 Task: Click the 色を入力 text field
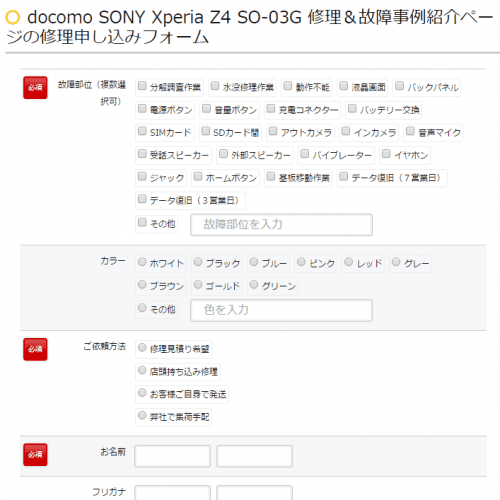click(x=281, y=310)
